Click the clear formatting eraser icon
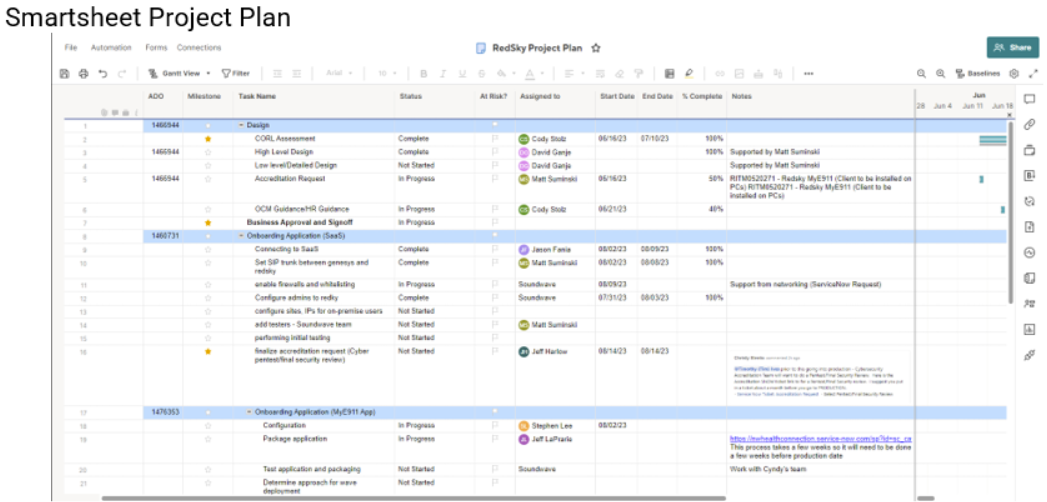 pos(619,73)
